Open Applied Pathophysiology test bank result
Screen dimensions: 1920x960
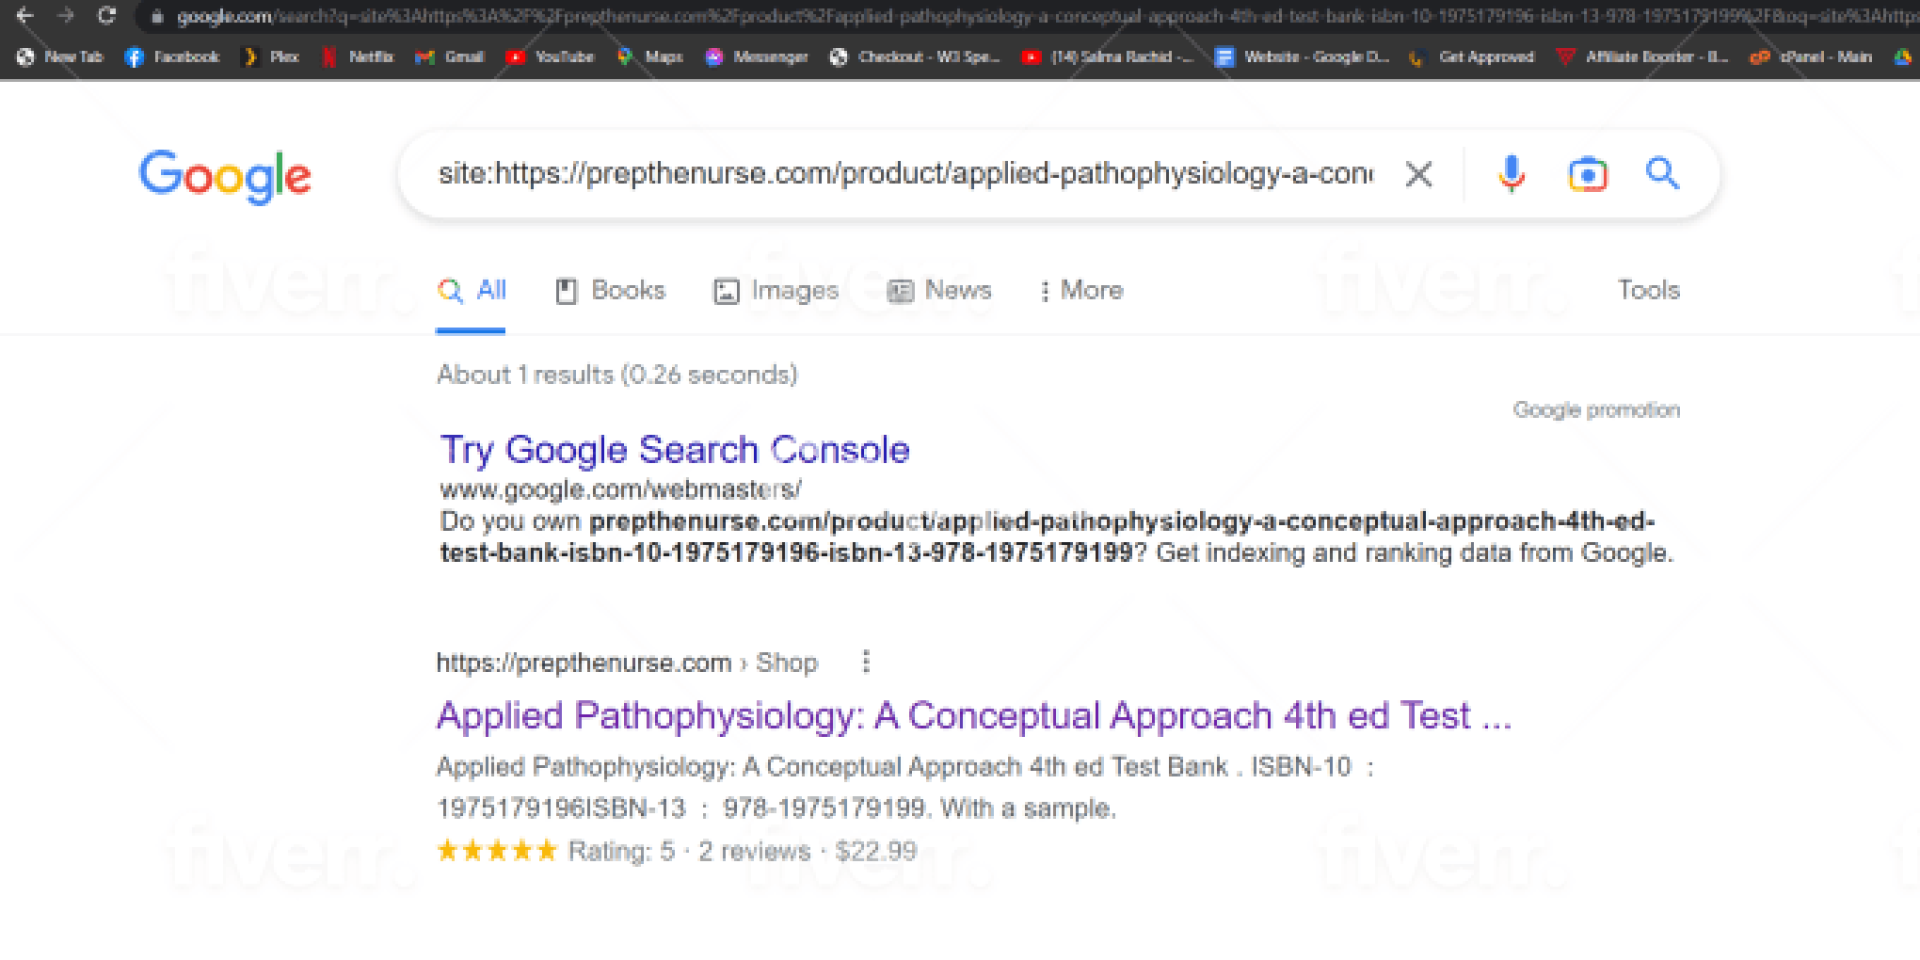(973, 716)
